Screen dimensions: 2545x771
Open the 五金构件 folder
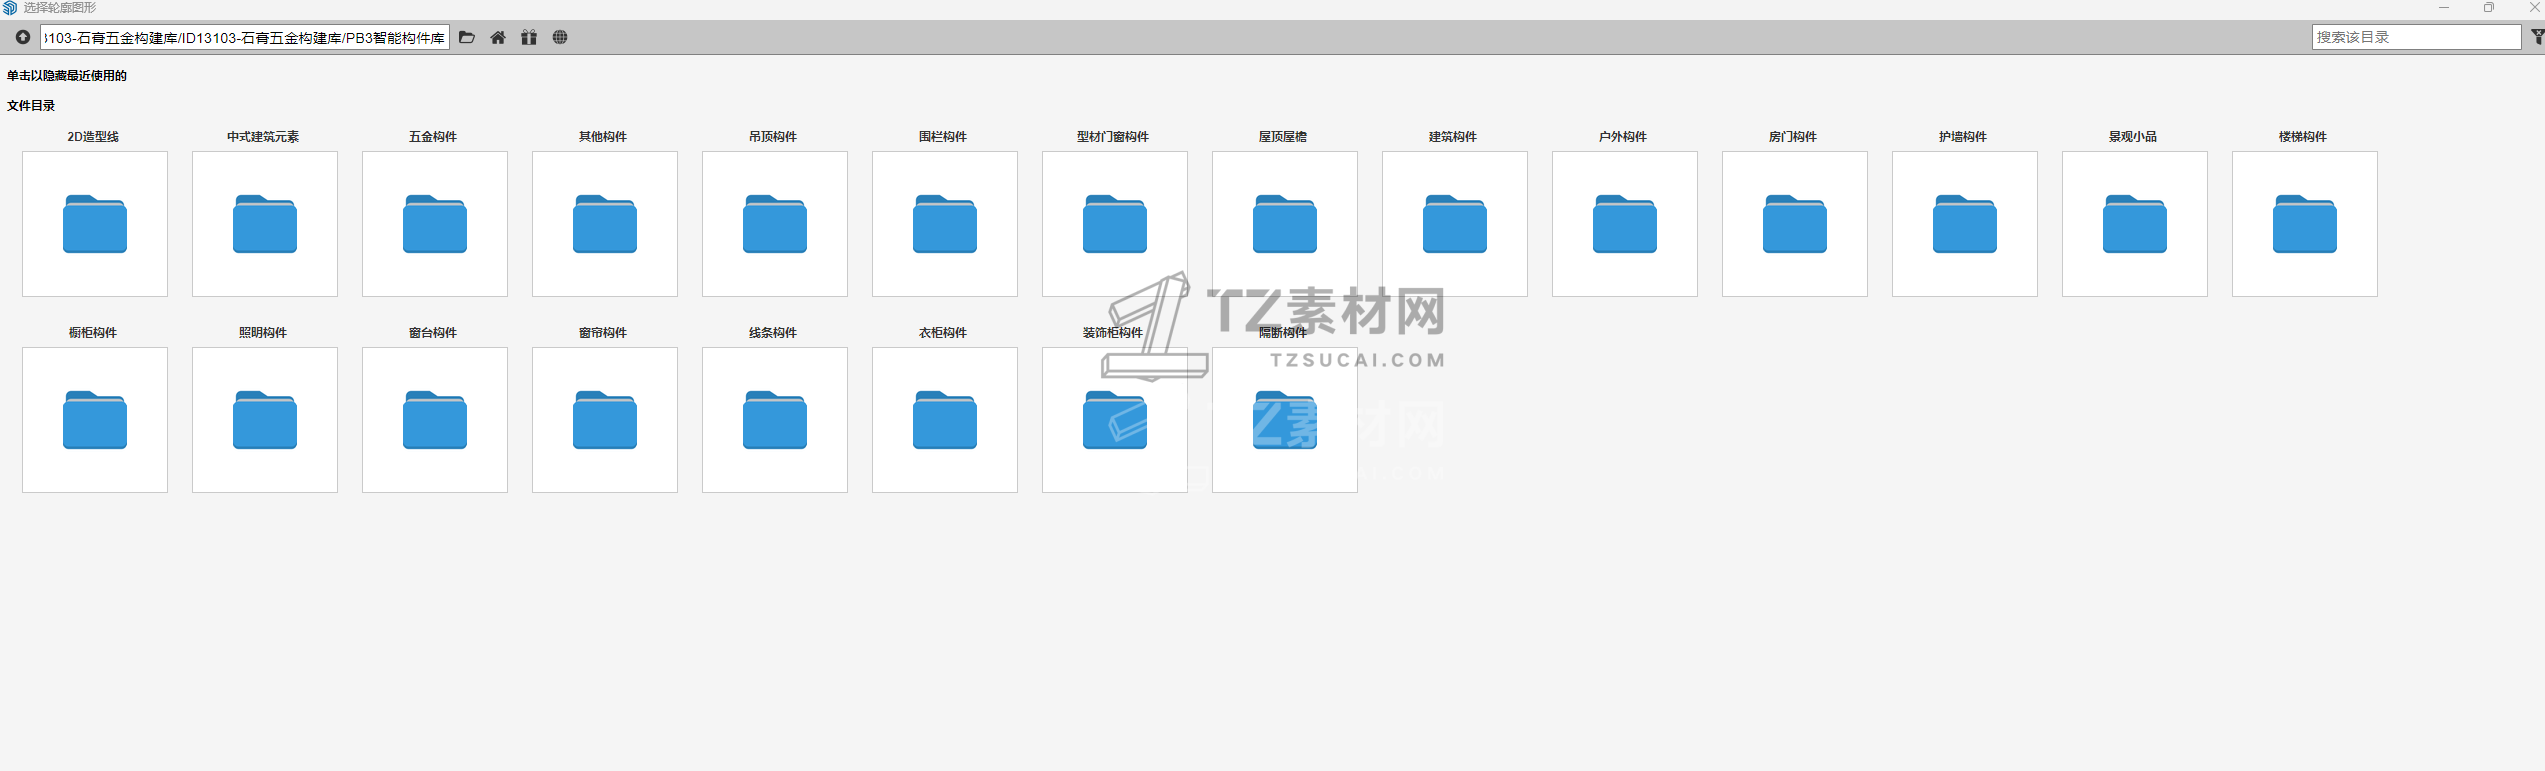(435, 224)
